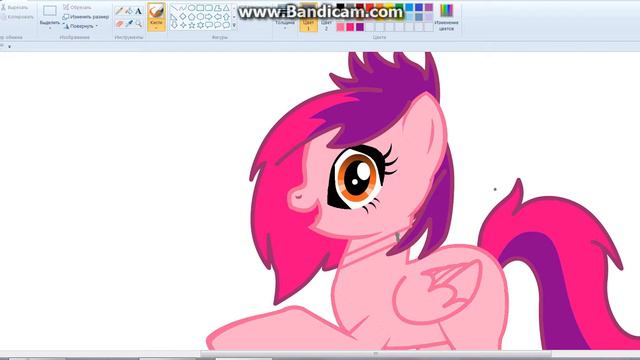Click the Cut button
Image resolution: width=640 pixels, height=360 pixels.
[15, 7]
